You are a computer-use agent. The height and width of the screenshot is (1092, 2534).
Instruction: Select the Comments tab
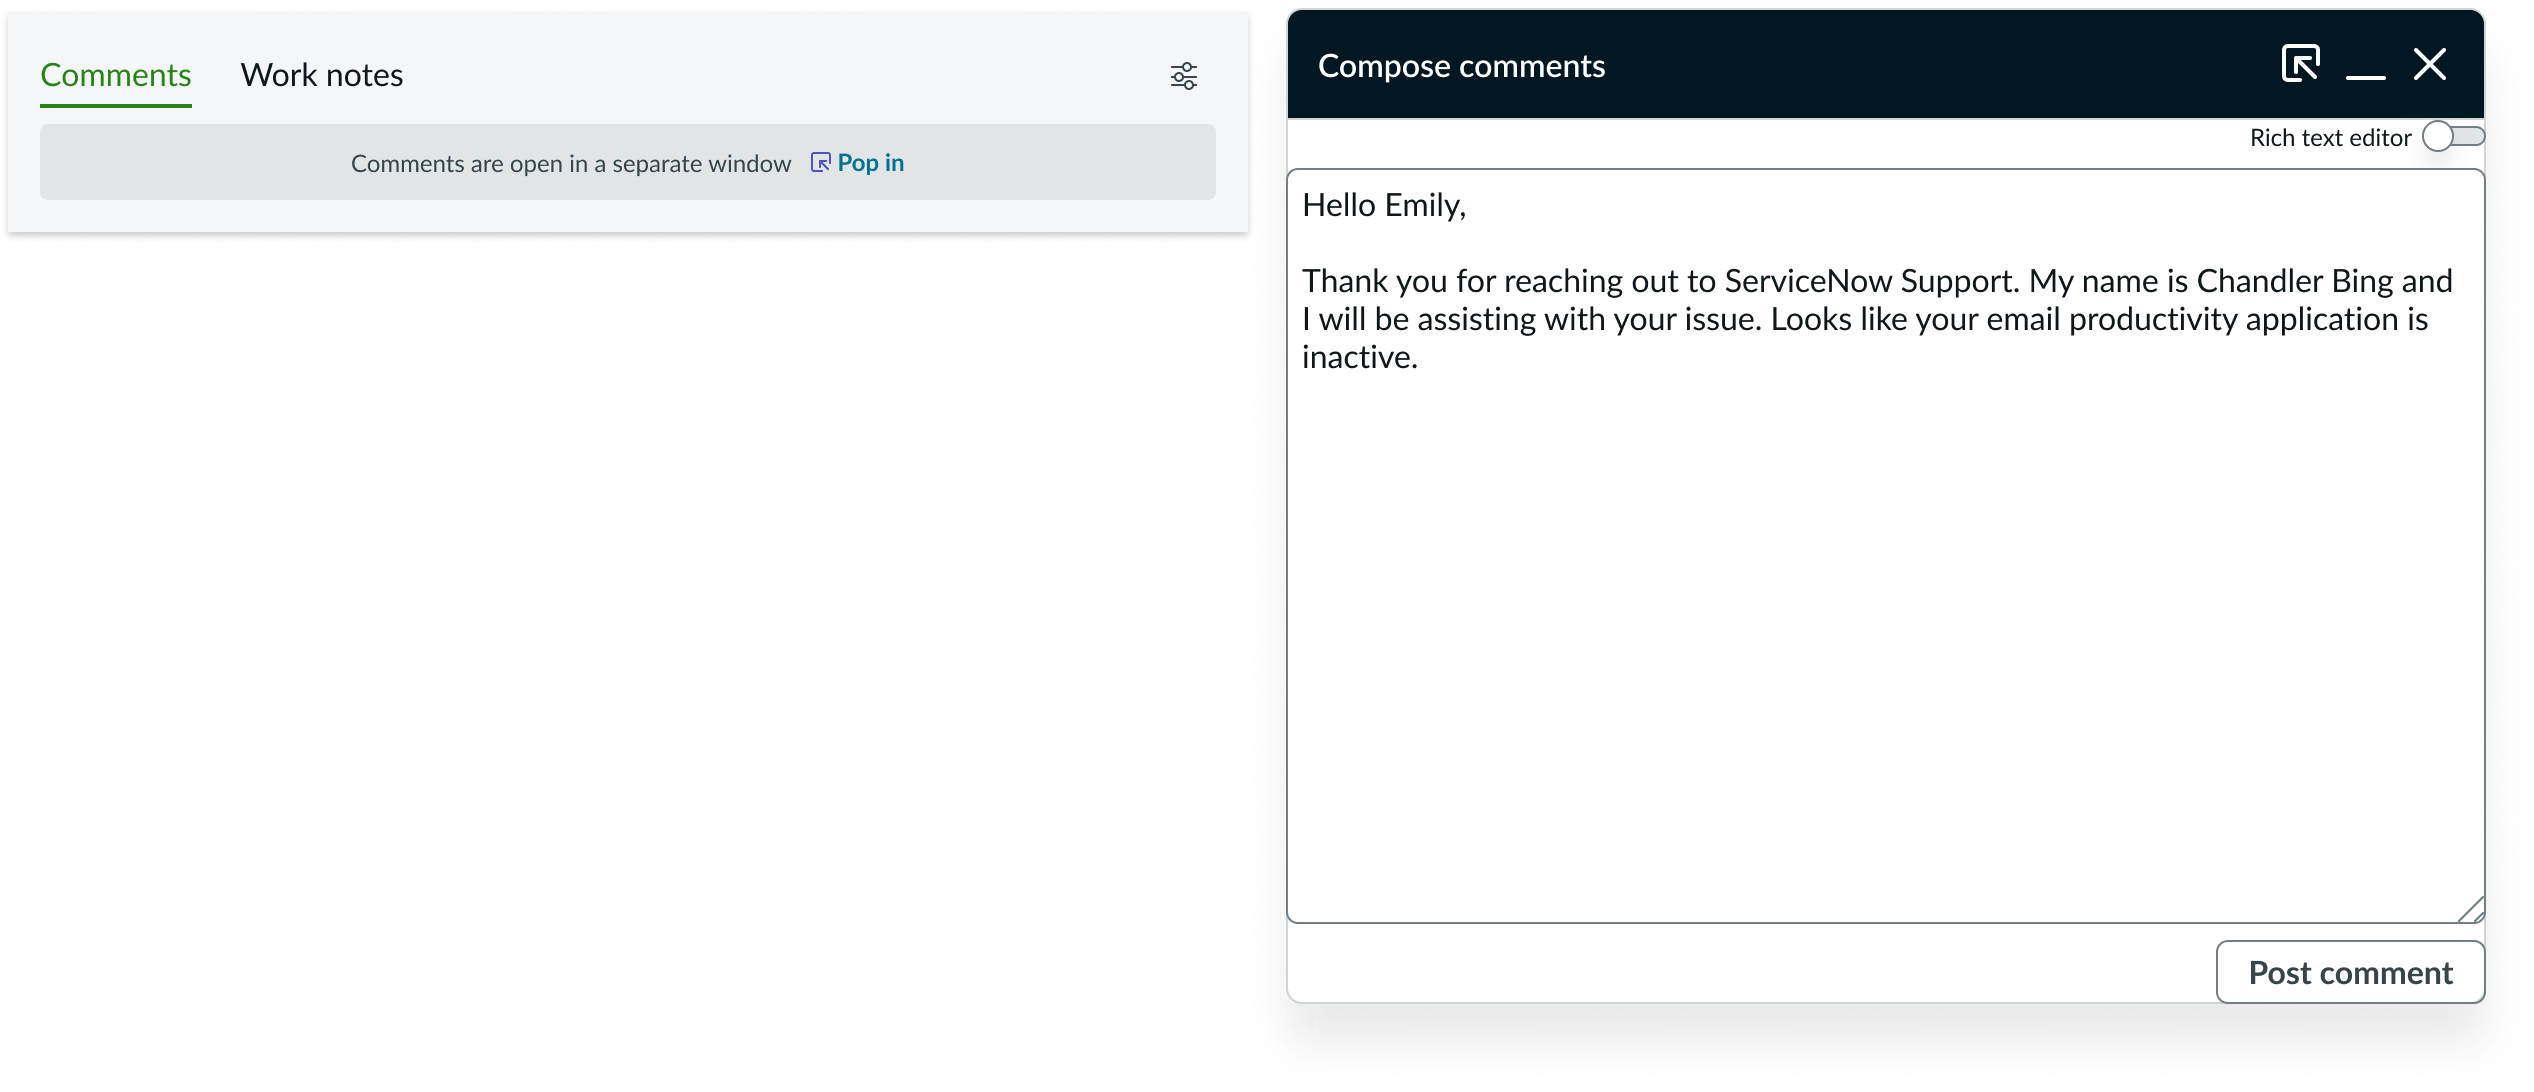coord(115,74)
